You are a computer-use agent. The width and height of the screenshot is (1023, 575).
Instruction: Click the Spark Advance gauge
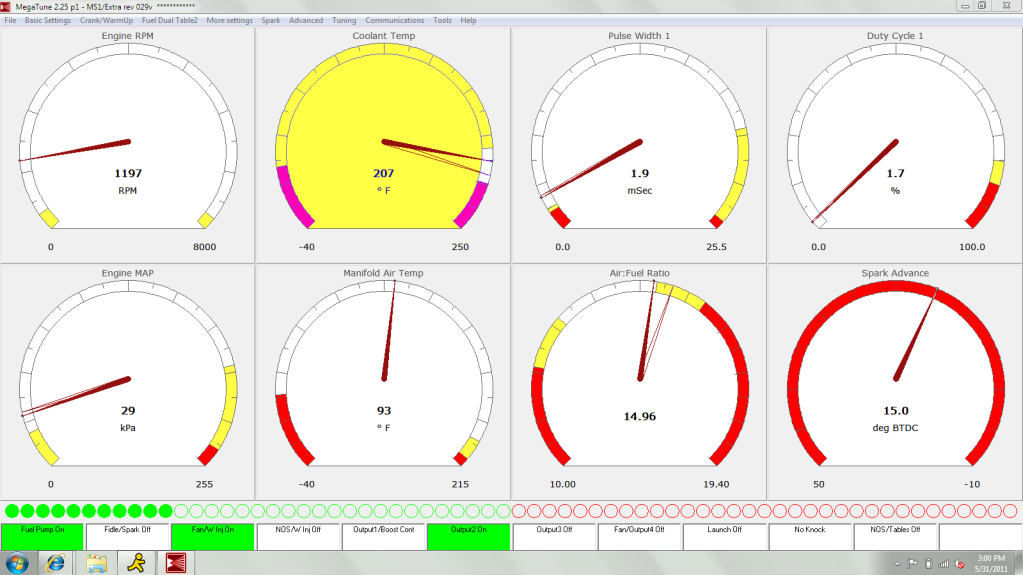coord(895,382)
